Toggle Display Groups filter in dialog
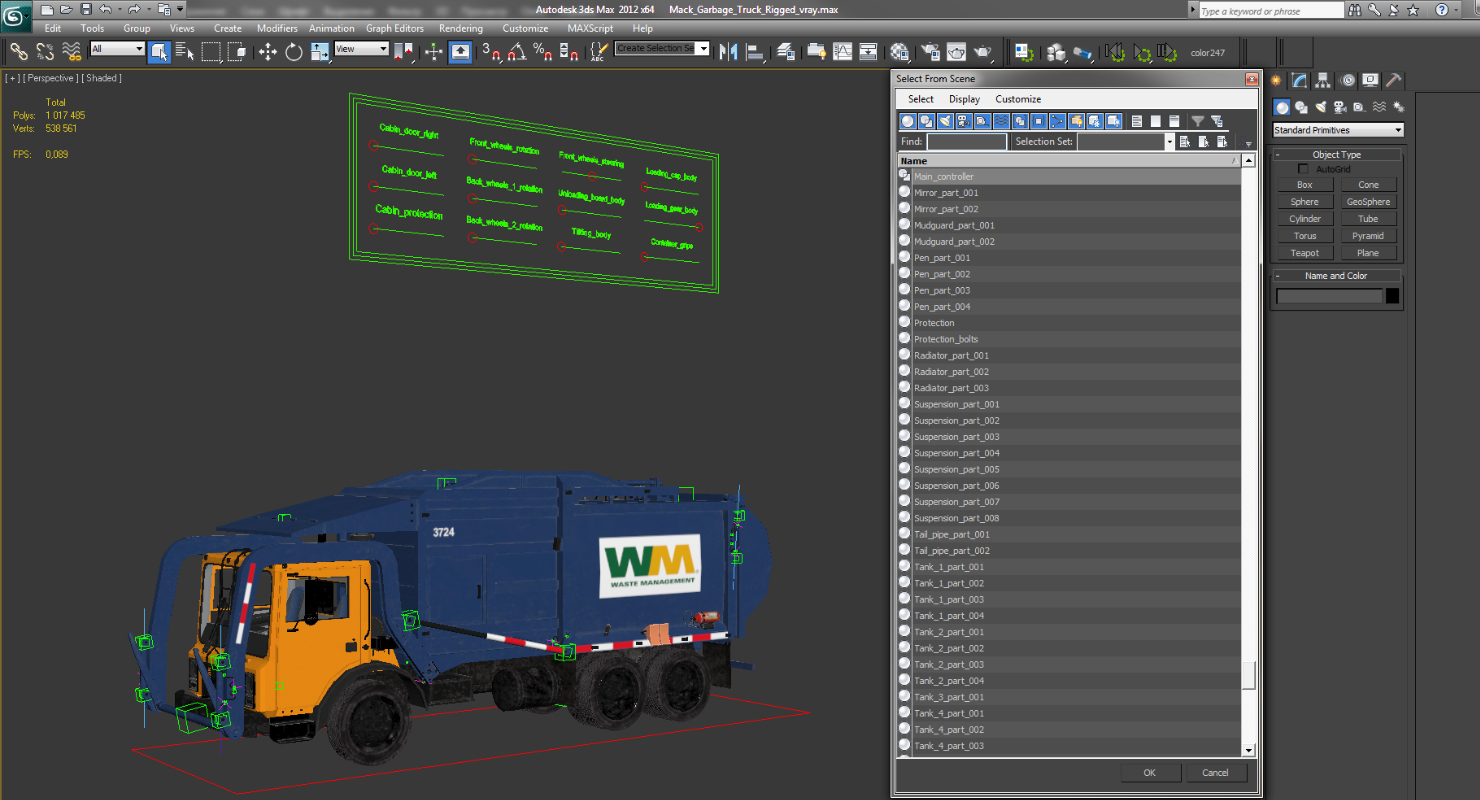 pyautogui.click(x=1020, y=121)
